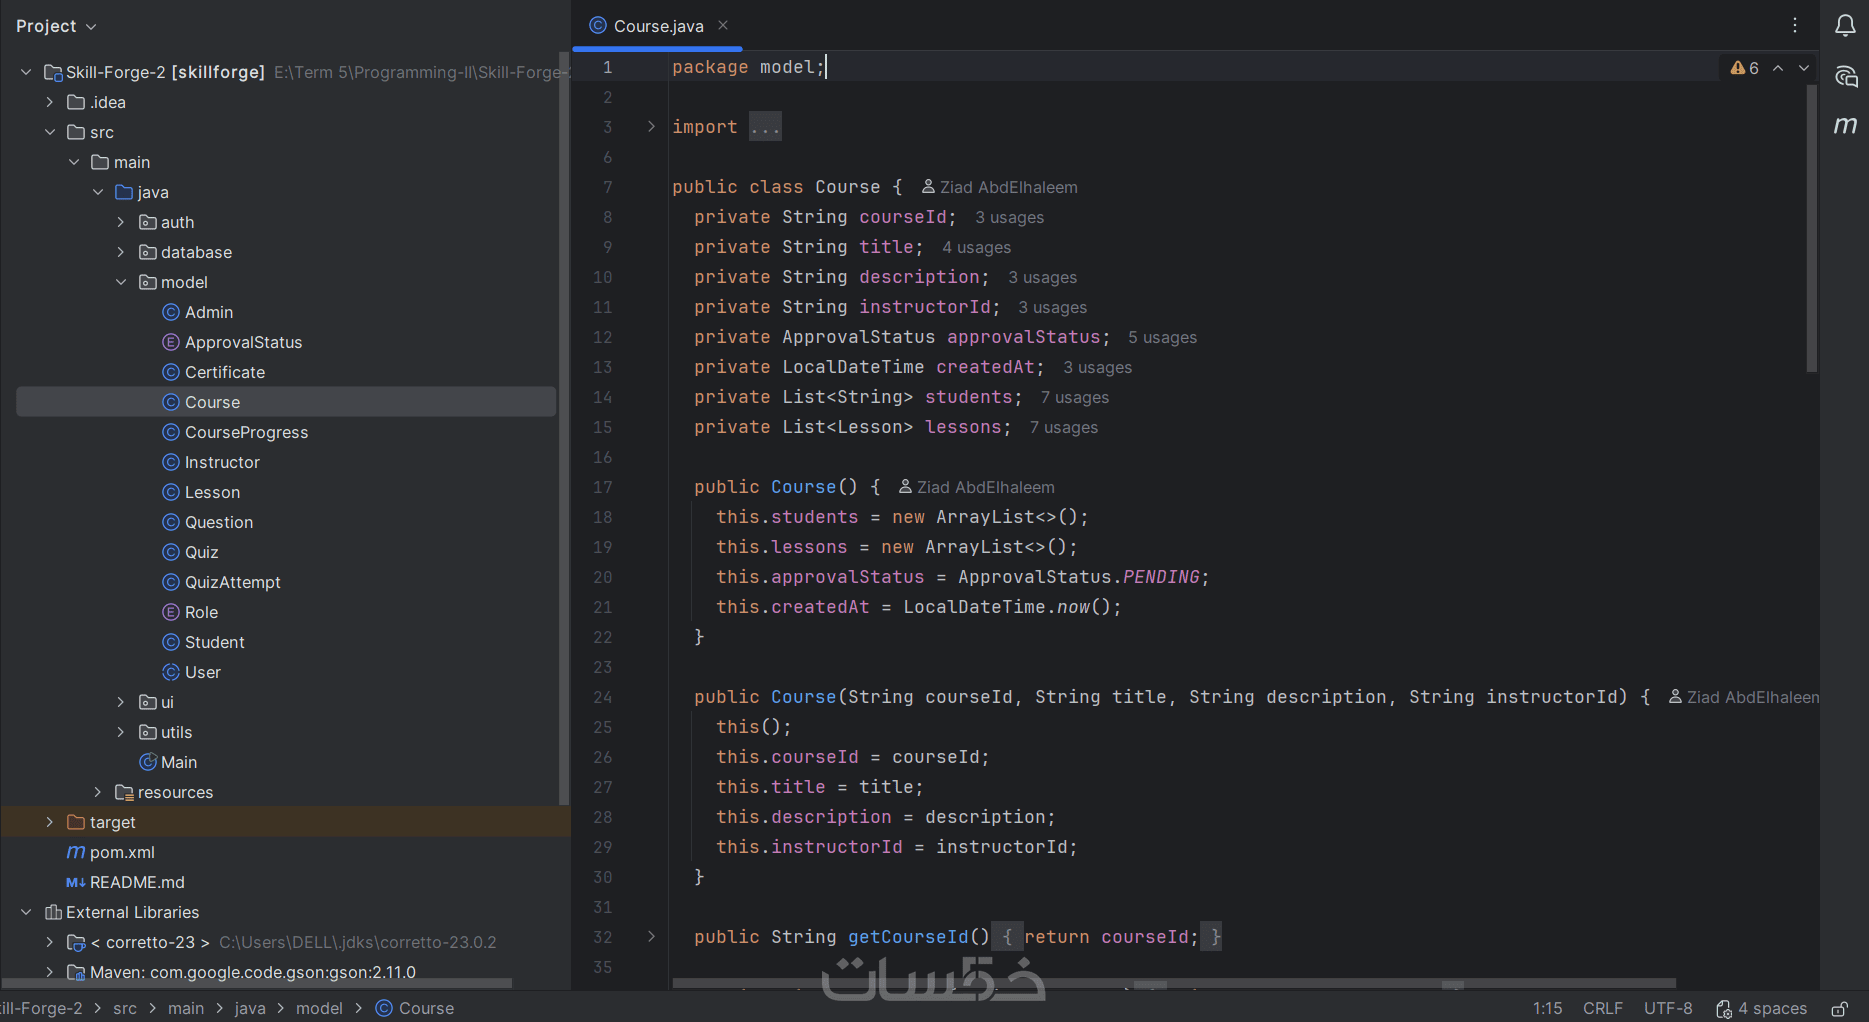Select pom.xml in the project tree

click(x=122, y=852)
